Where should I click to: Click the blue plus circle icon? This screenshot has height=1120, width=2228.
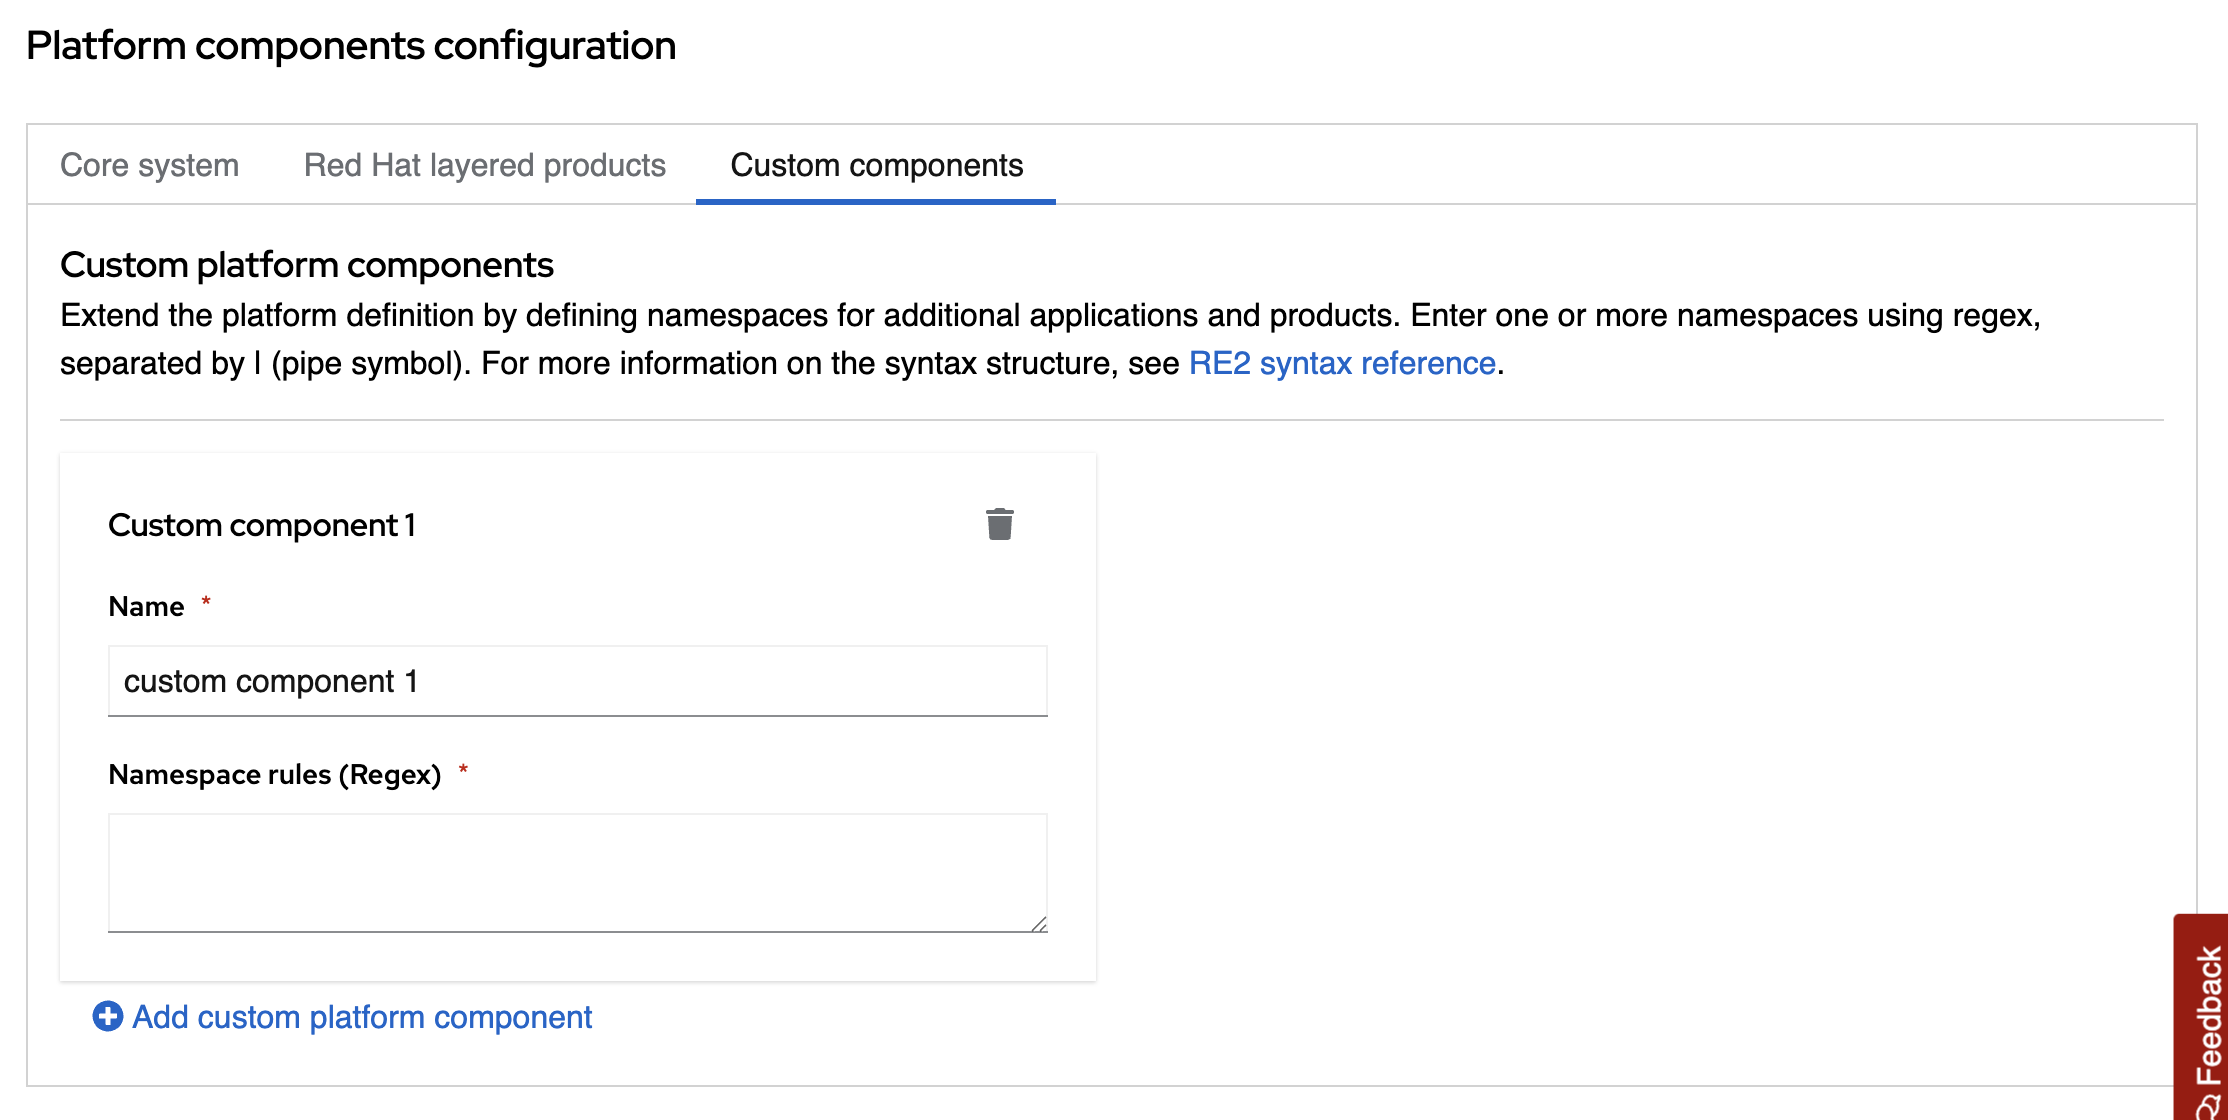tap(108, 1016)
